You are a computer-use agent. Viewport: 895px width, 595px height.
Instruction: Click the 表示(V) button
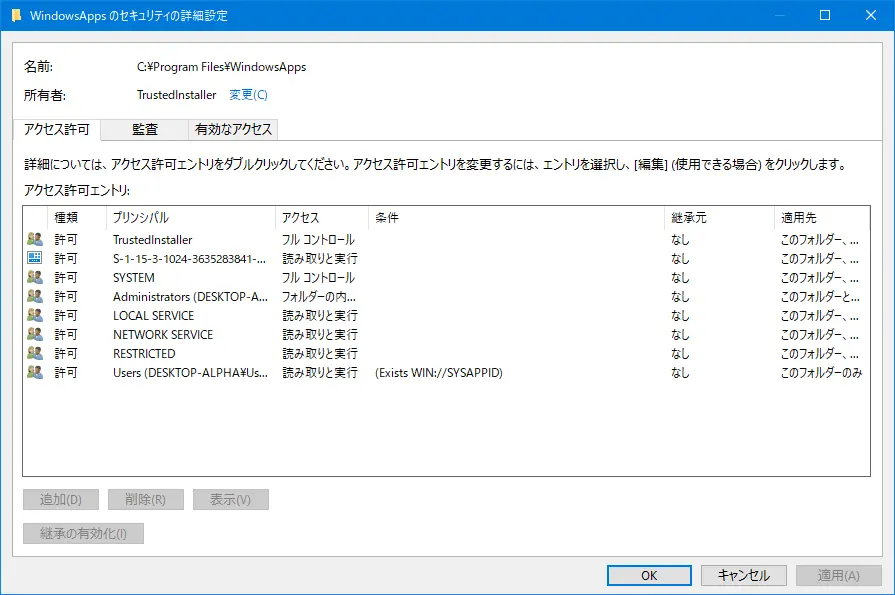231,500
